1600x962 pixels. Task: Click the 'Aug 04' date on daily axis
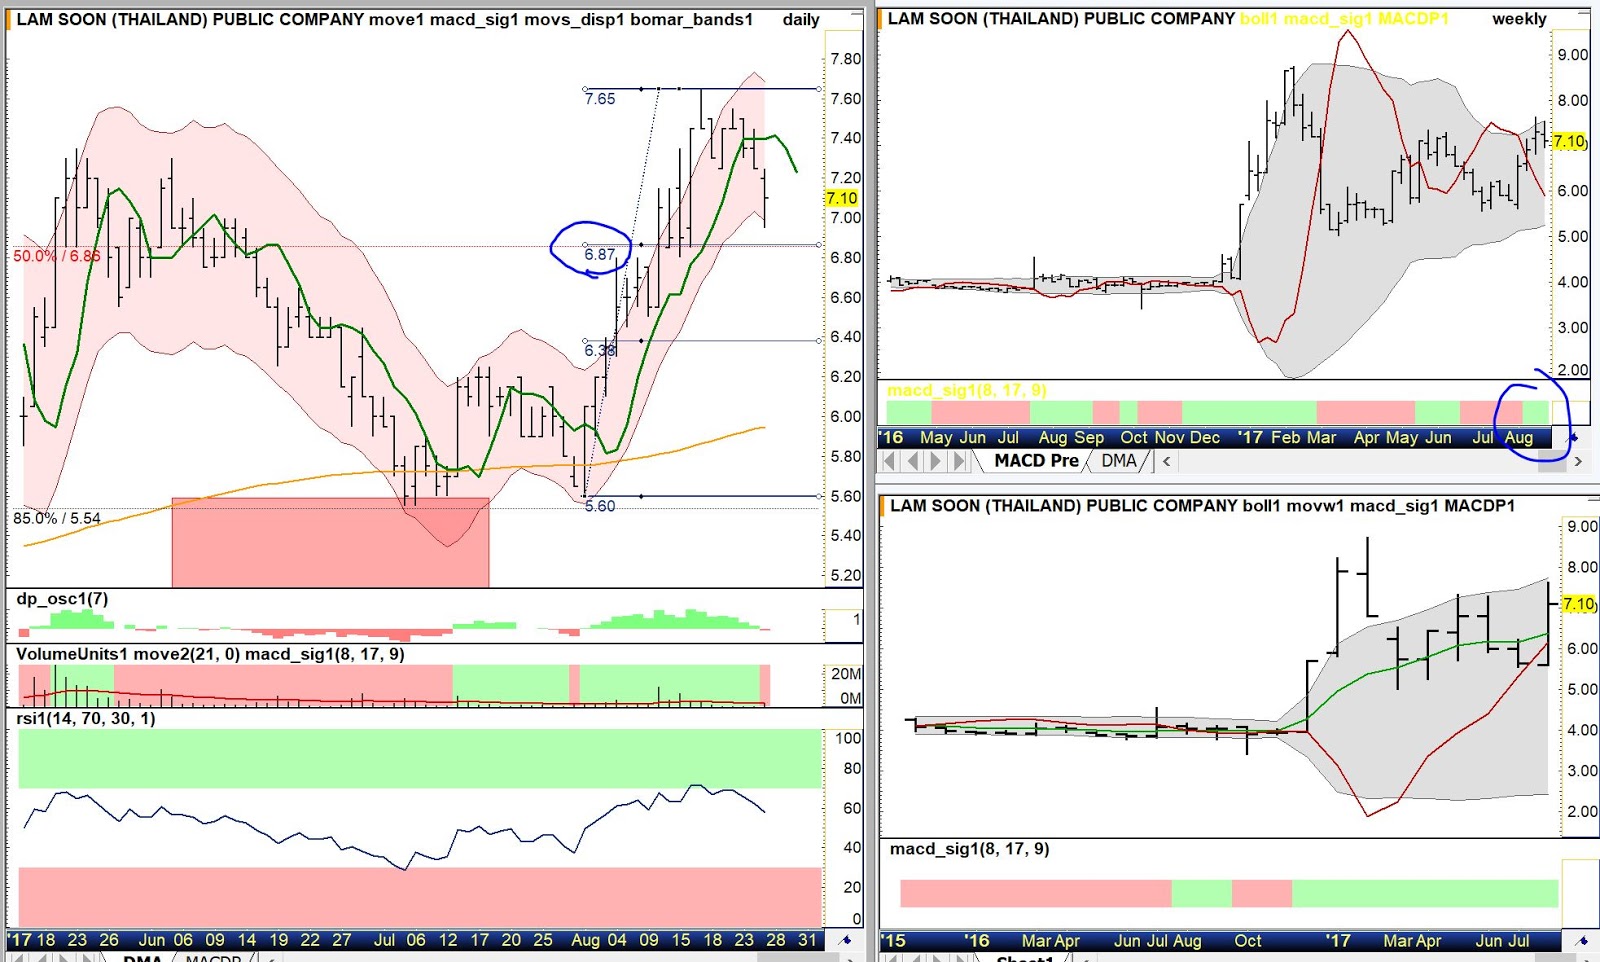pos(599,940)
